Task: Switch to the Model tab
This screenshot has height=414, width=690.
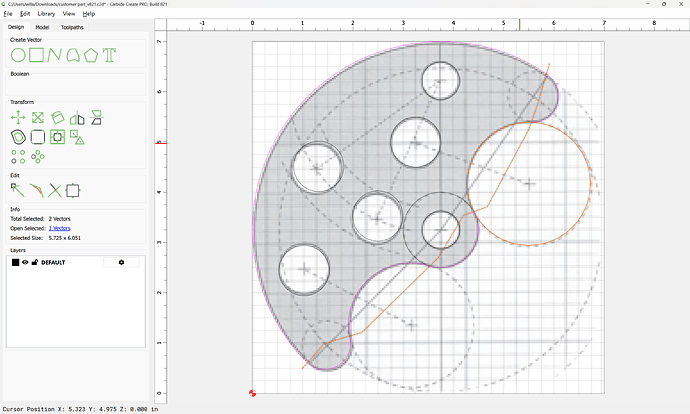Action: (x=42, y=27)
